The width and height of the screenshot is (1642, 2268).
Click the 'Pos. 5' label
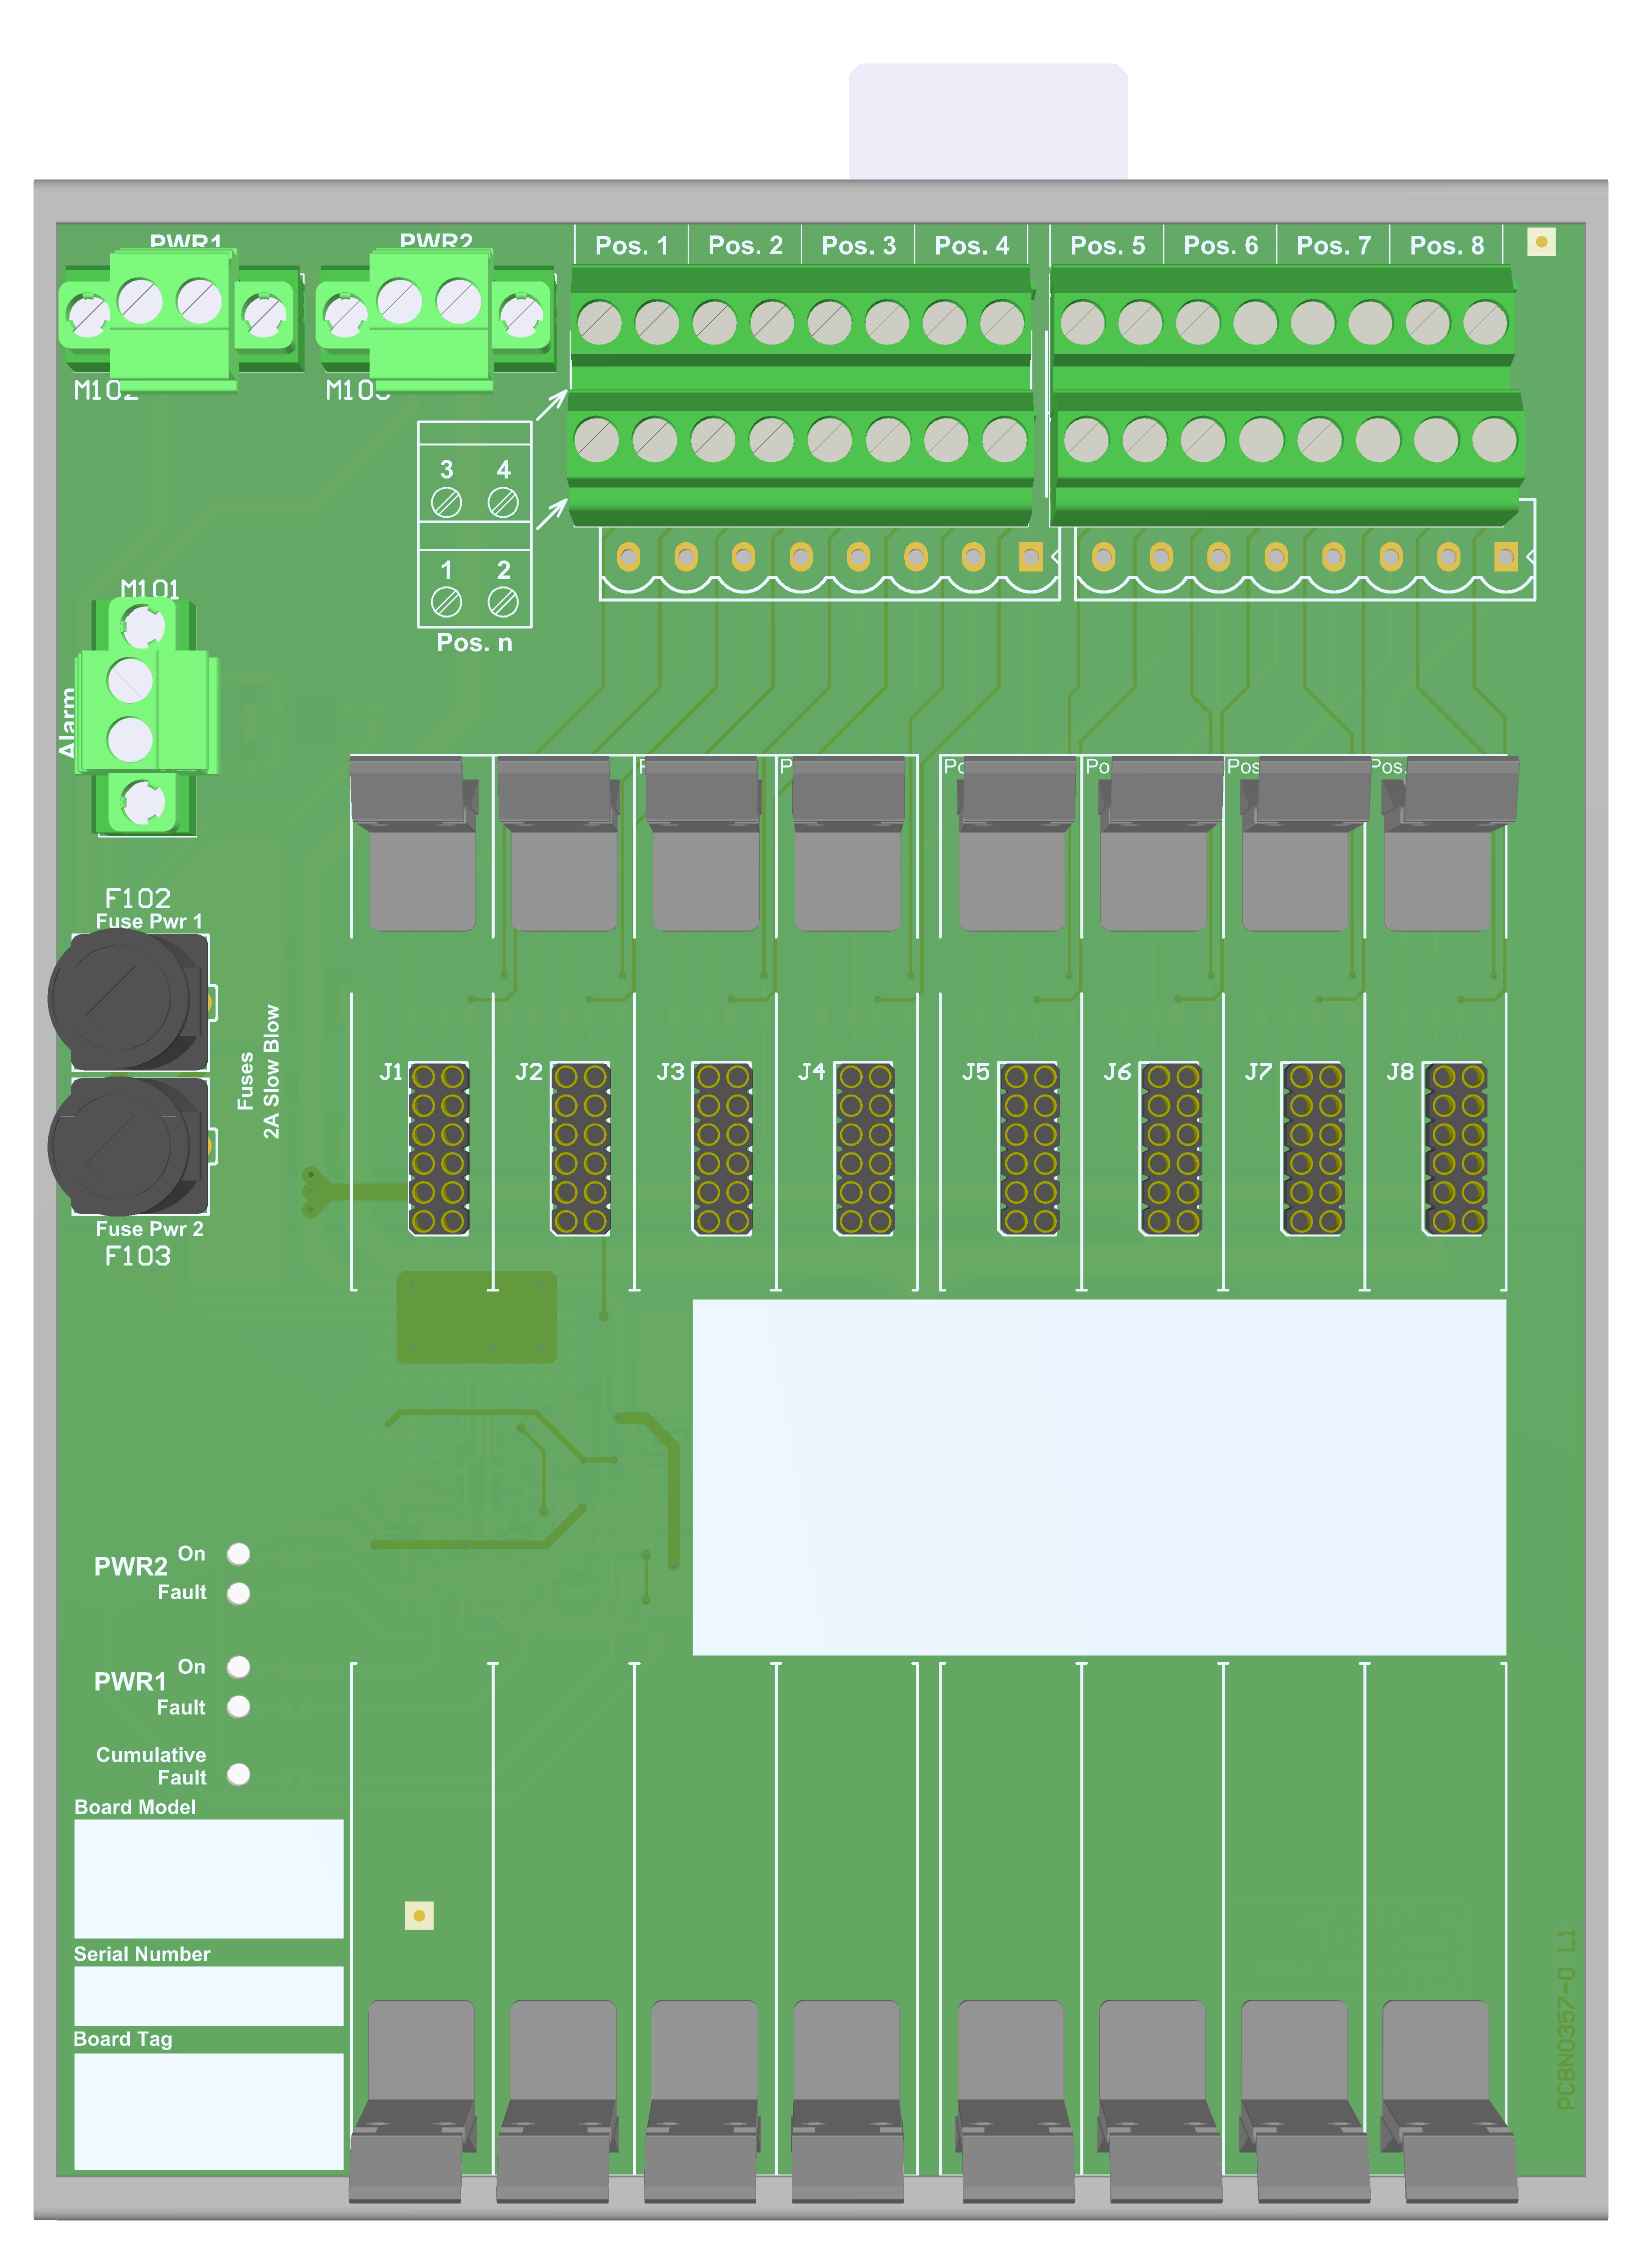coord(1107,245)
